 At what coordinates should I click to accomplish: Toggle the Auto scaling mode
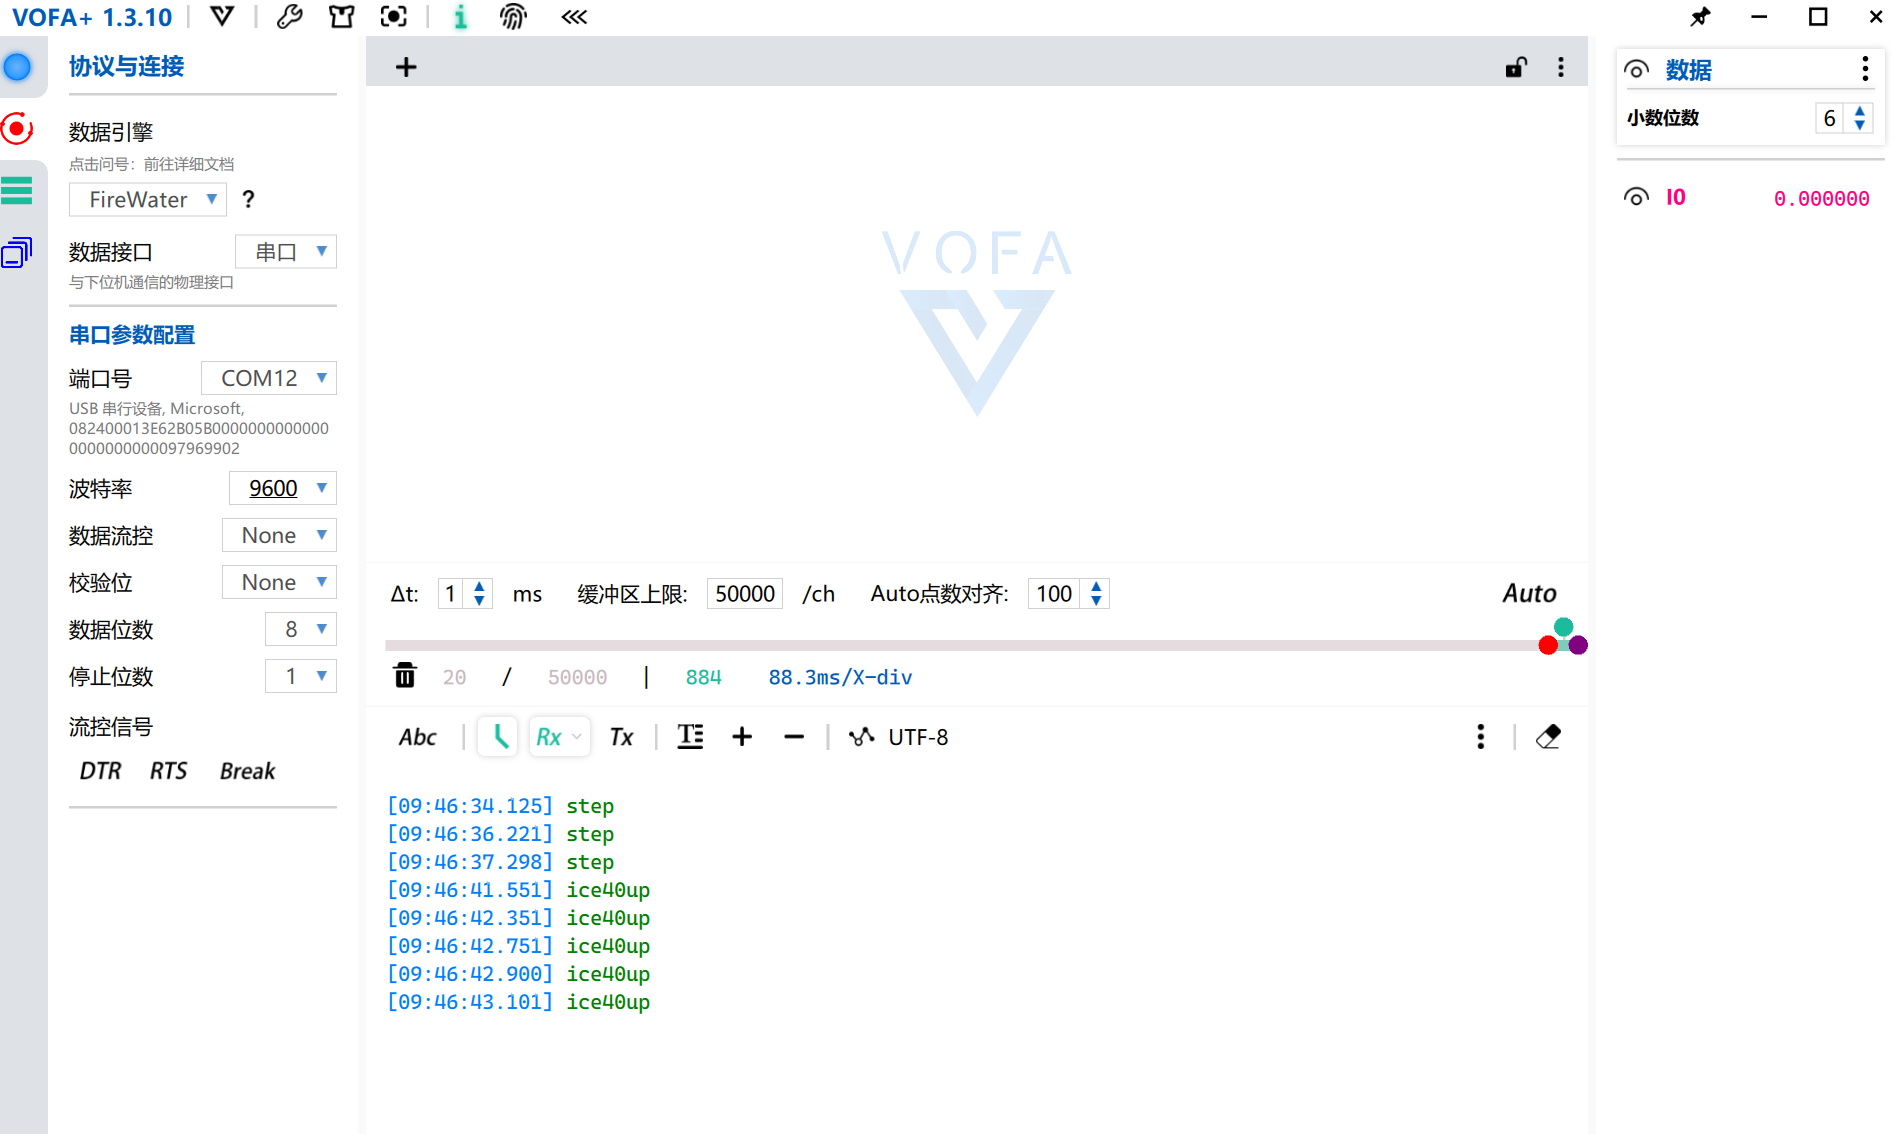pos(1529,593)
